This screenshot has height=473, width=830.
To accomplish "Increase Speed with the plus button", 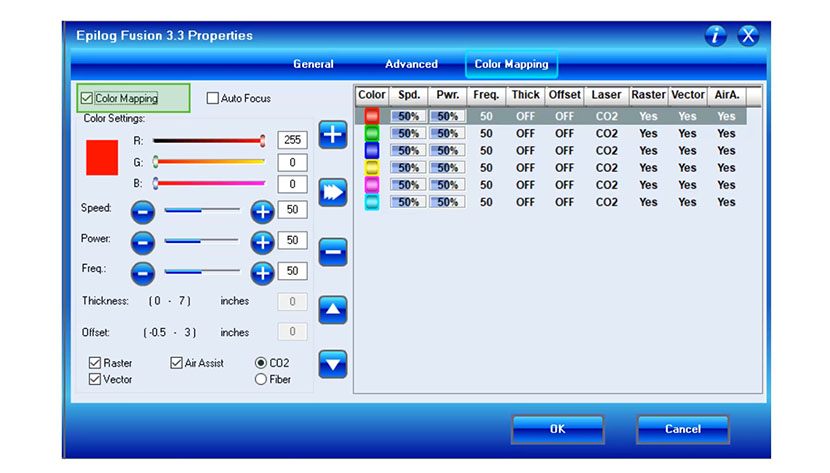I will tap(262, 211).
